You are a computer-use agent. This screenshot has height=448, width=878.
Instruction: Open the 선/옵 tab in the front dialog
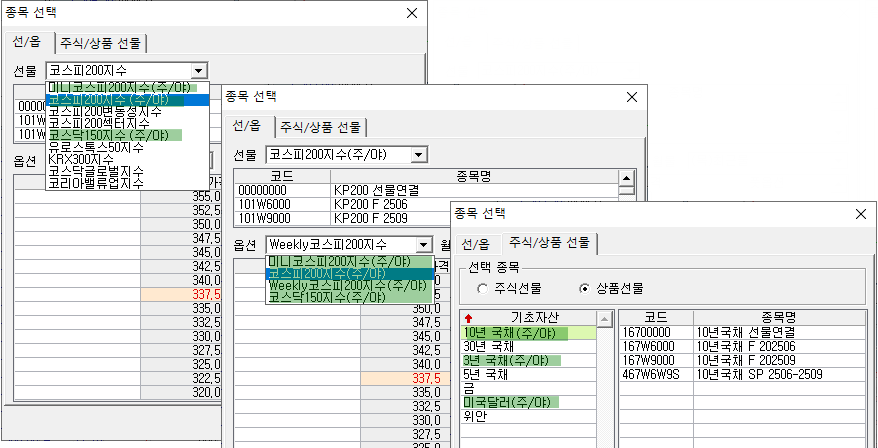(476, 244)
